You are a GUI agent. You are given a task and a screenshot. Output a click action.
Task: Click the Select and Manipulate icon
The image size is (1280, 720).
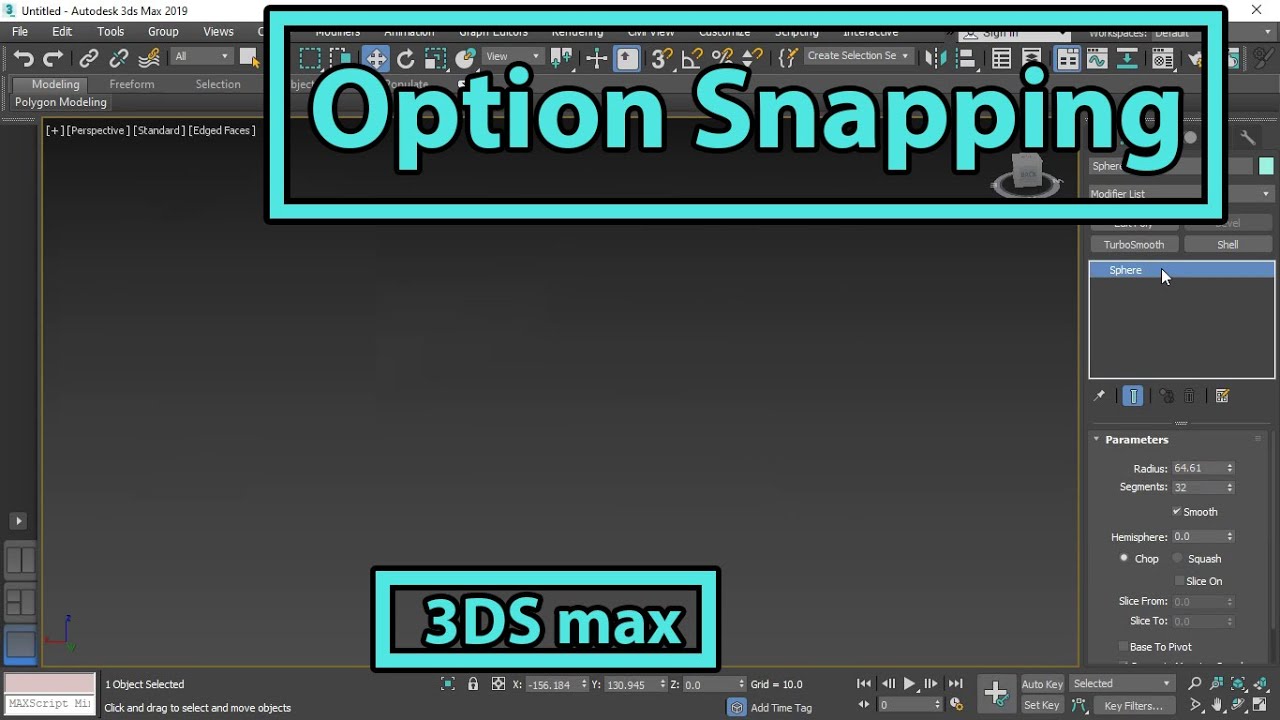[596, 58]
